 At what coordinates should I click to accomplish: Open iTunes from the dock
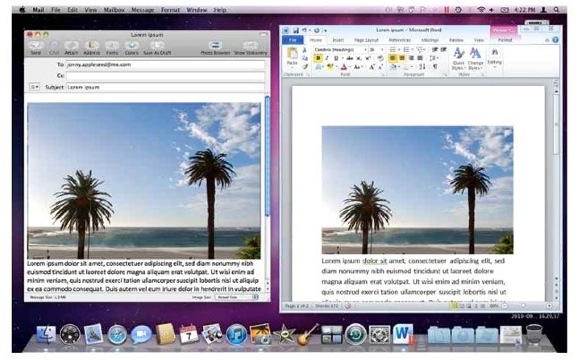[x=236, y=334]
